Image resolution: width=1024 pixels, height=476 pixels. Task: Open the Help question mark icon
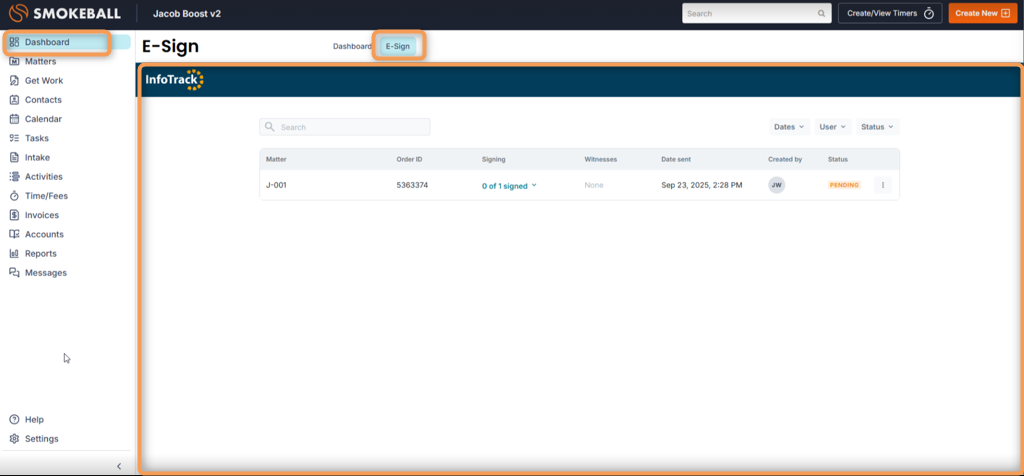tap(14, 420)
